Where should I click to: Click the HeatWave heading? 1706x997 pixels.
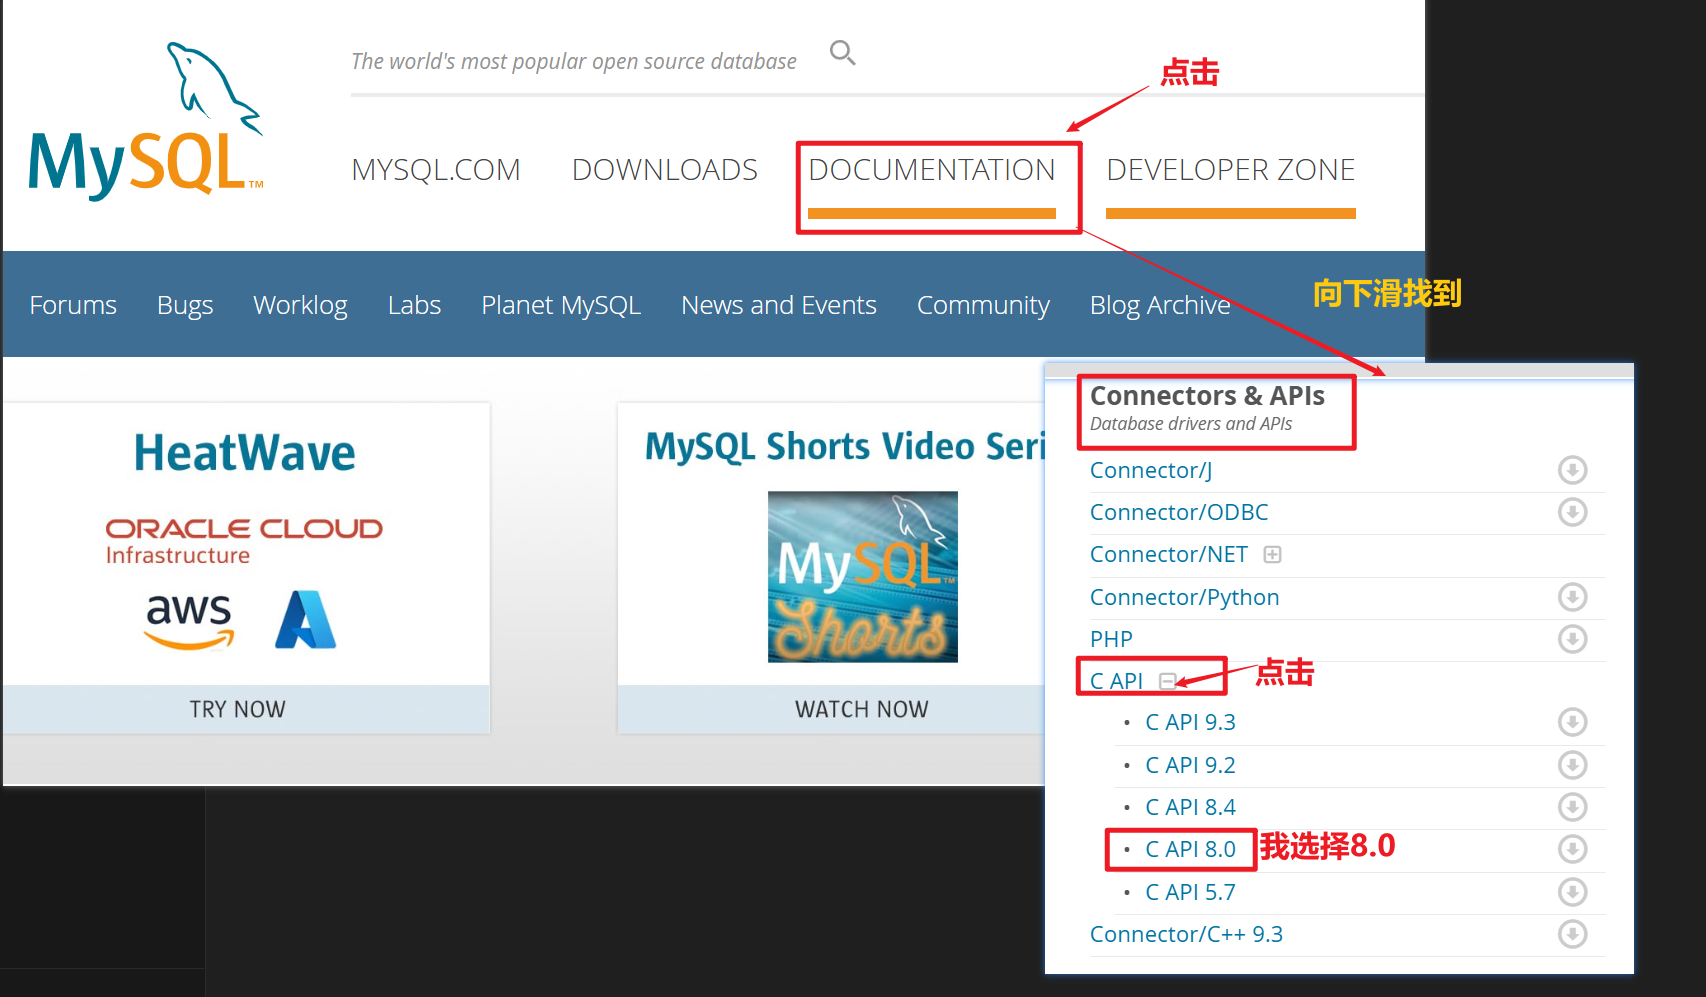point(245,452)
